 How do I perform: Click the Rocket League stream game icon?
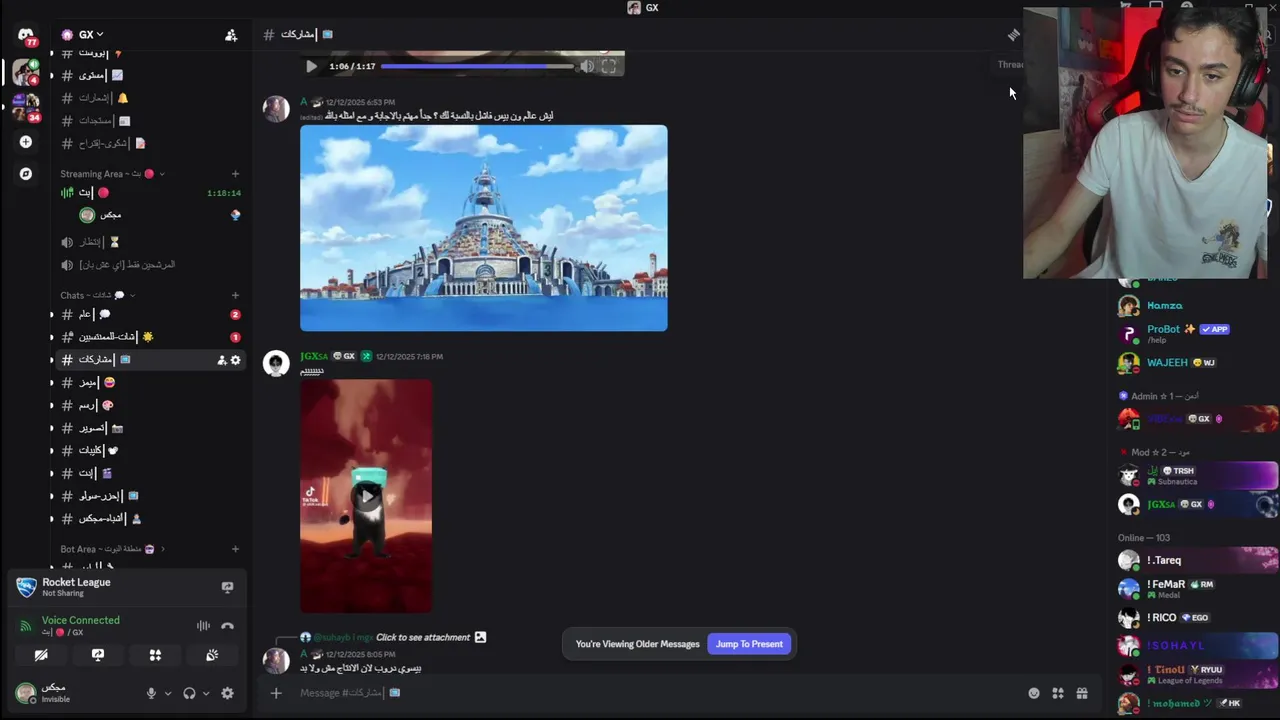pyautogui.click(x=26, y=587)
